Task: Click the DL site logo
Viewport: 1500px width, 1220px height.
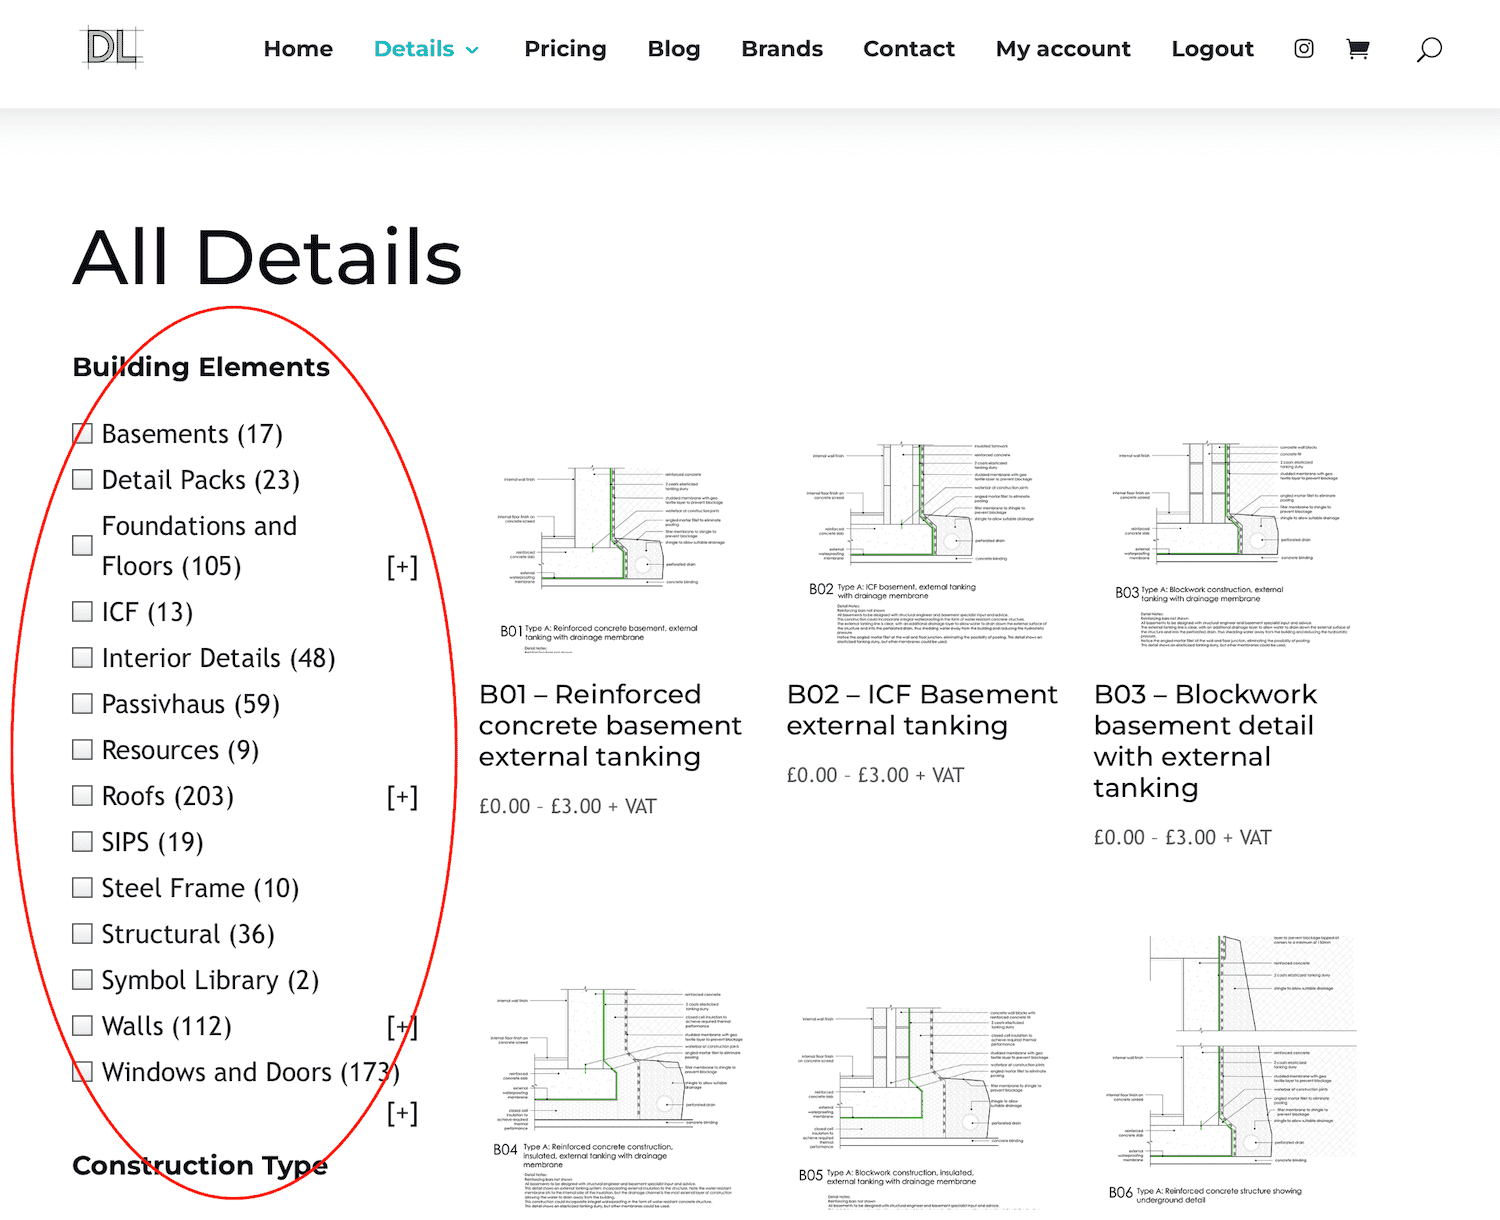Action: point(112,48)
